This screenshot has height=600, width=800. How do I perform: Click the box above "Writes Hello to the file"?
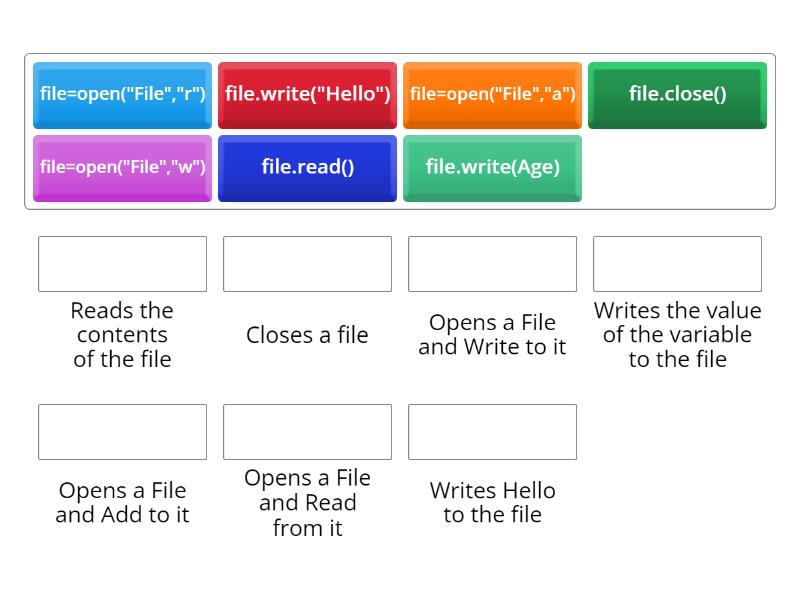pos(492,432)
